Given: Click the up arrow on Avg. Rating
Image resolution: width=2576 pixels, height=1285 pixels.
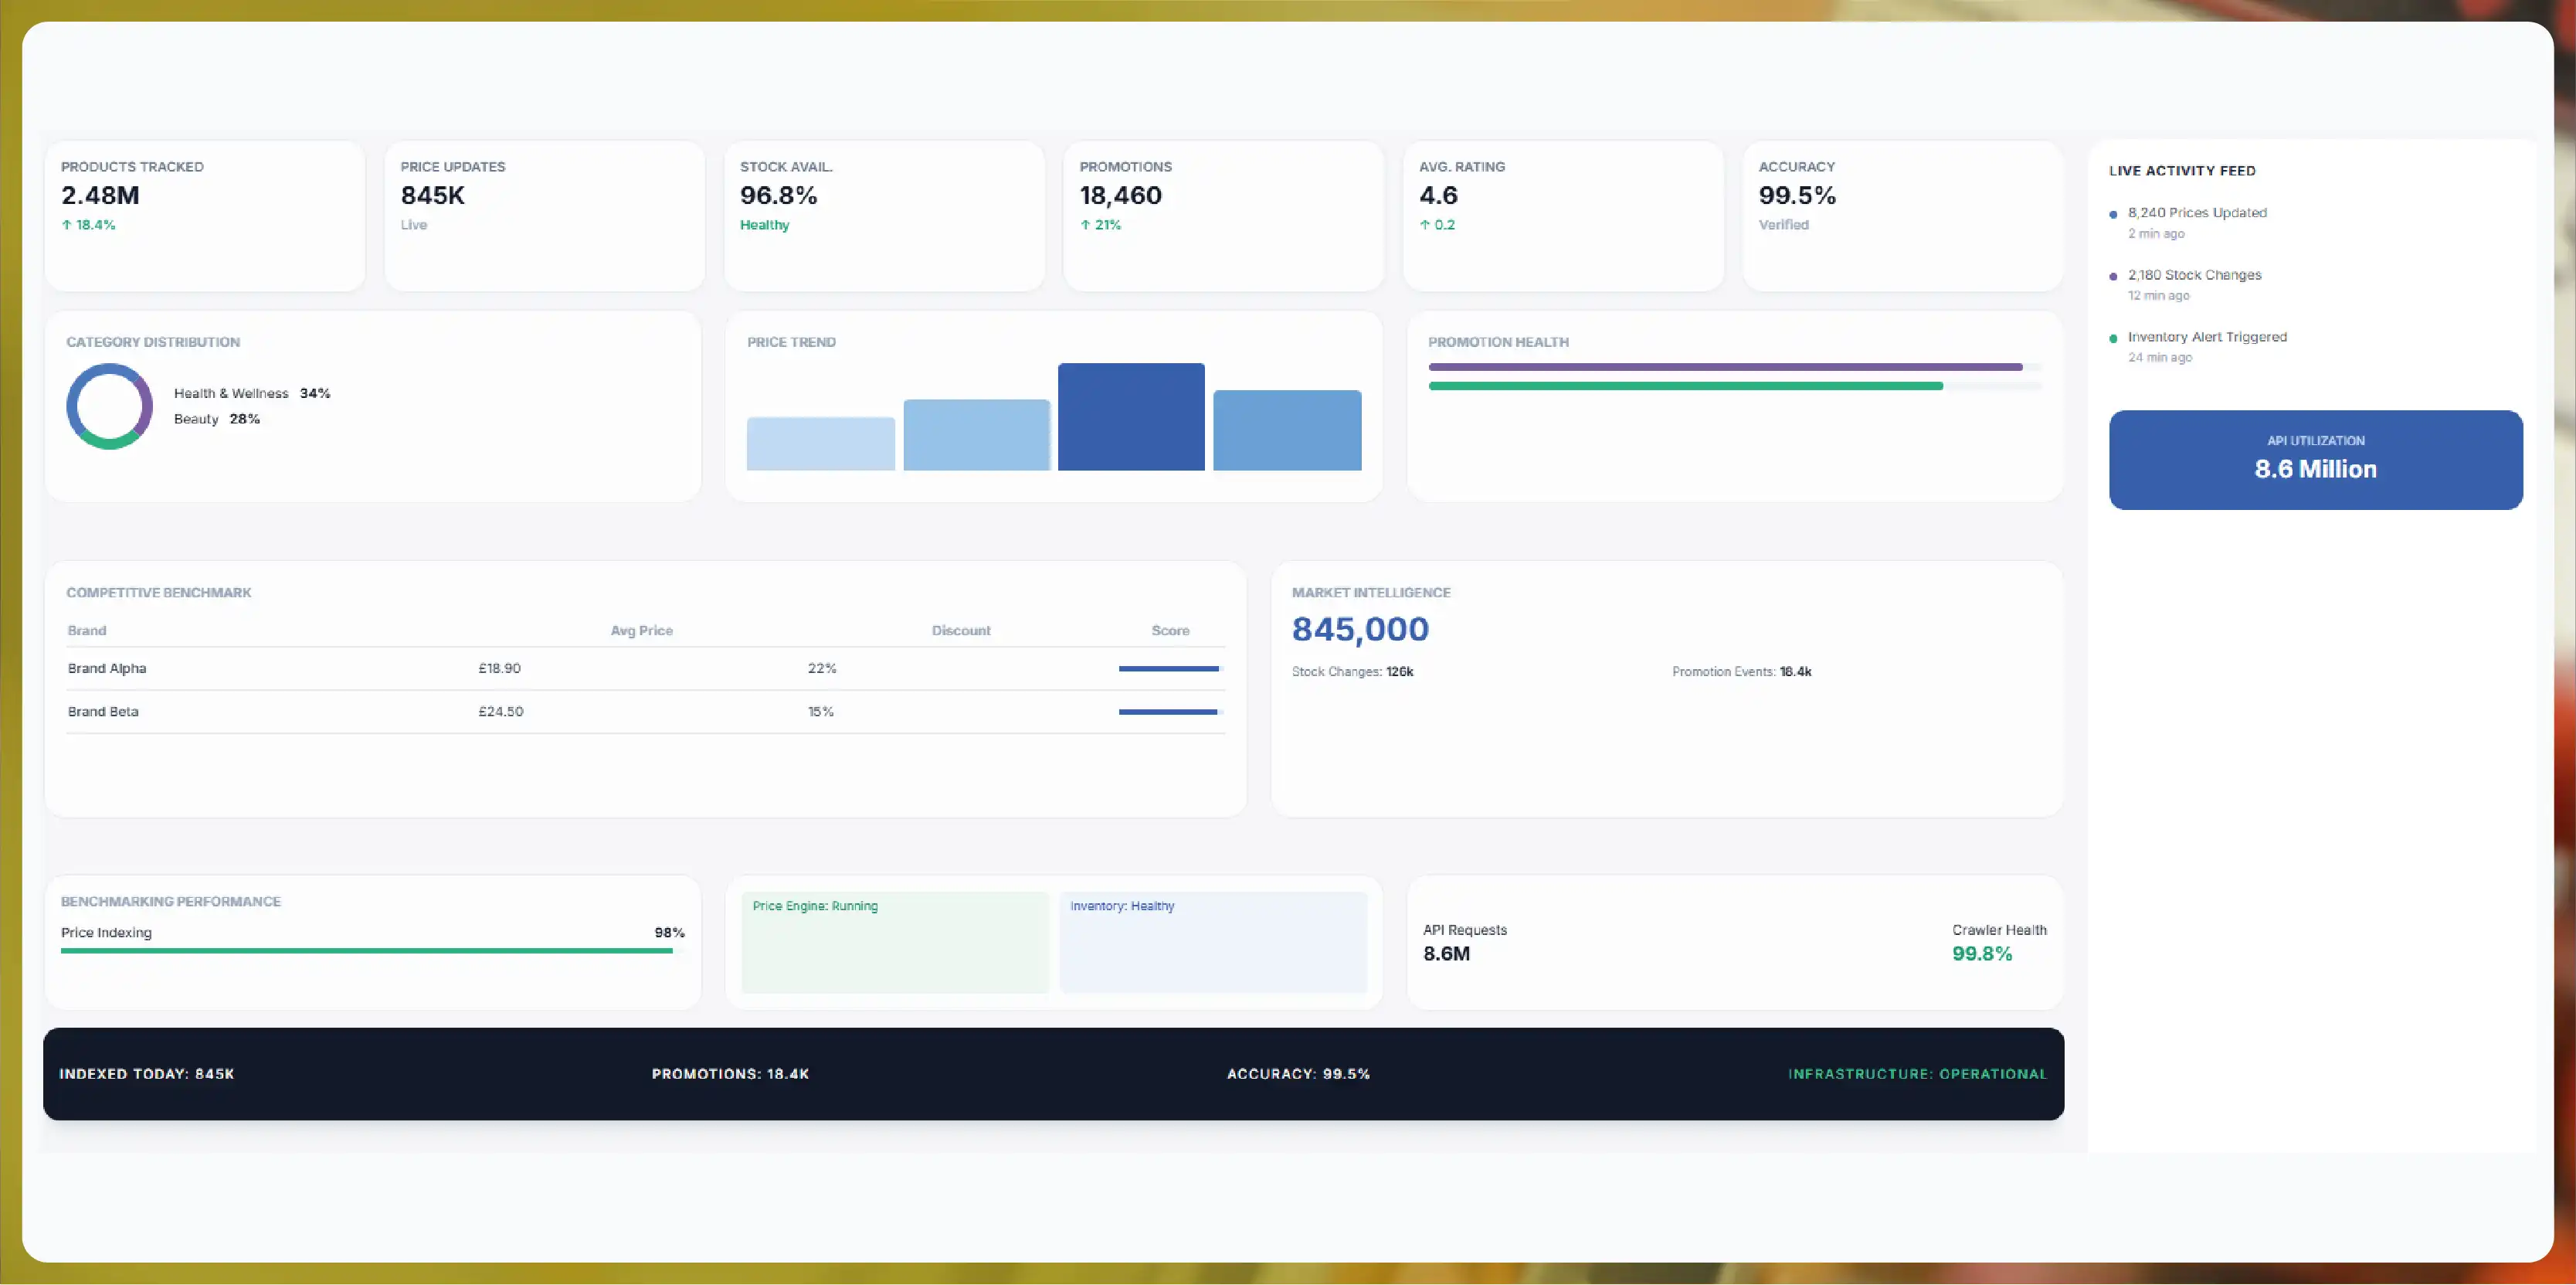Looking at the screenshot, I should tap(1425, 225).
